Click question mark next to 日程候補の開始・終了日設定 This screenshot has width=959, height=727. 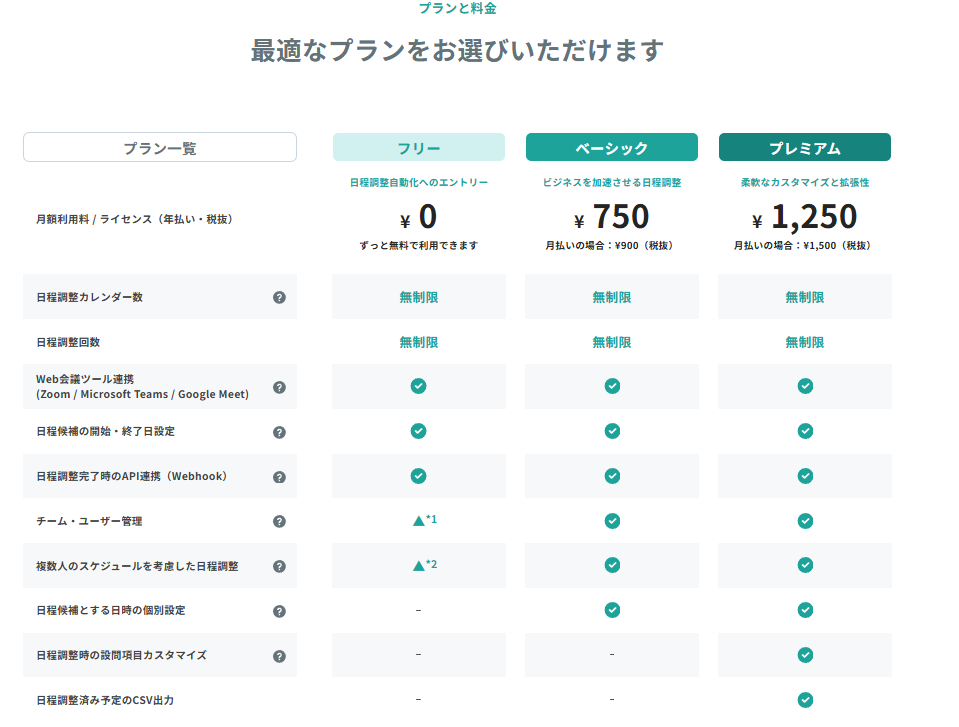tap(279, 432)
